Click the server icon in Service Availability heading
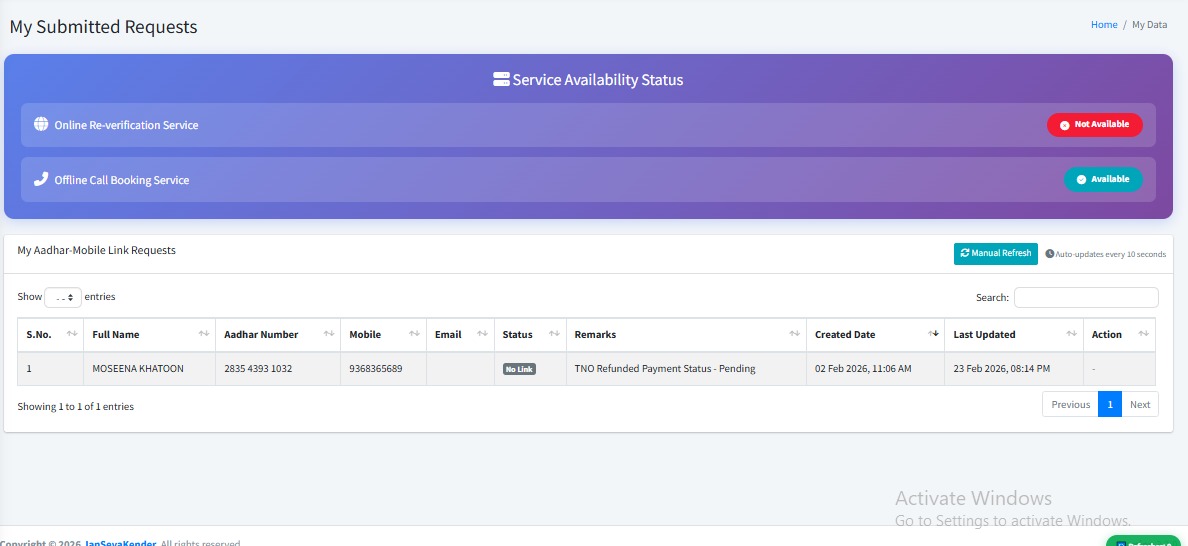 501,79
